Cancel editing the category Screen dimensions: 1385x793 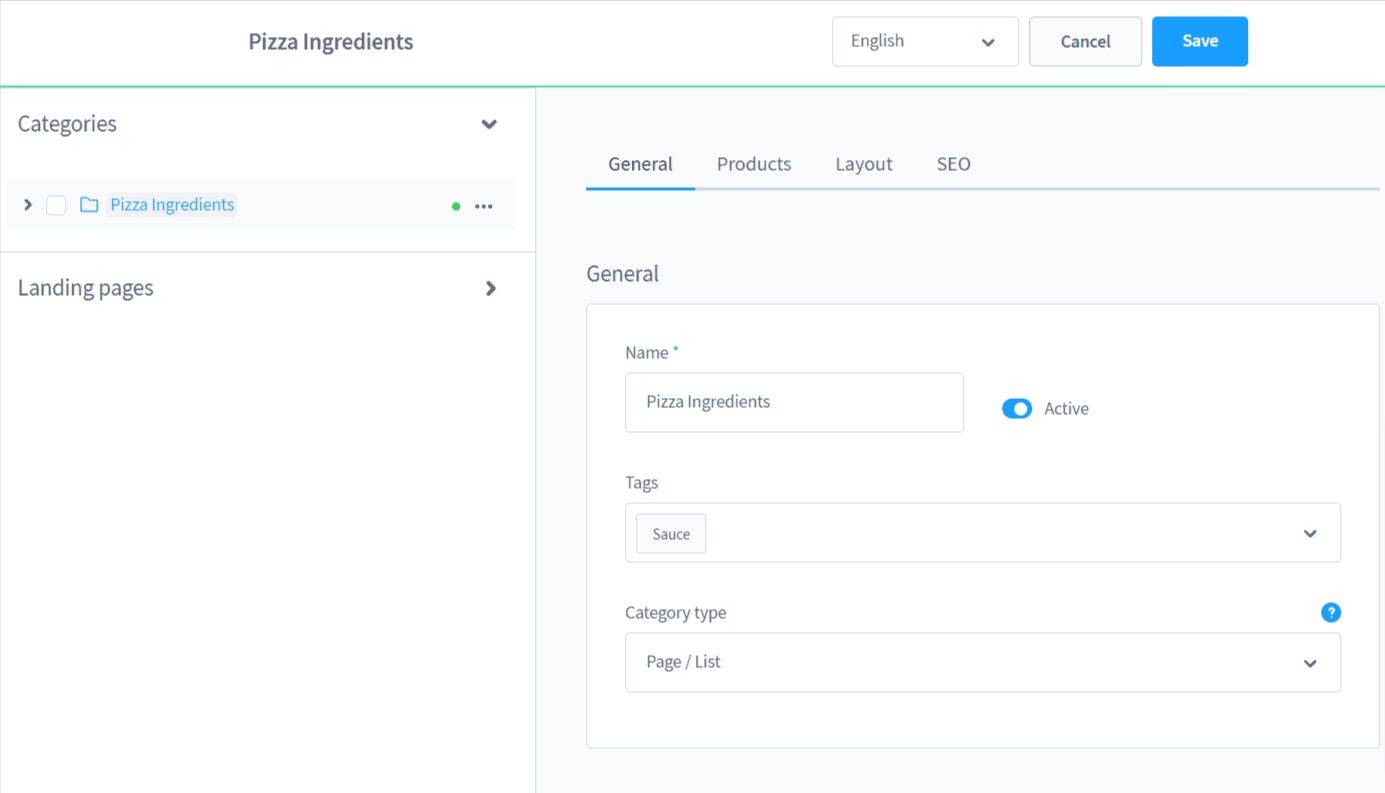click(x=1085, y=41)
